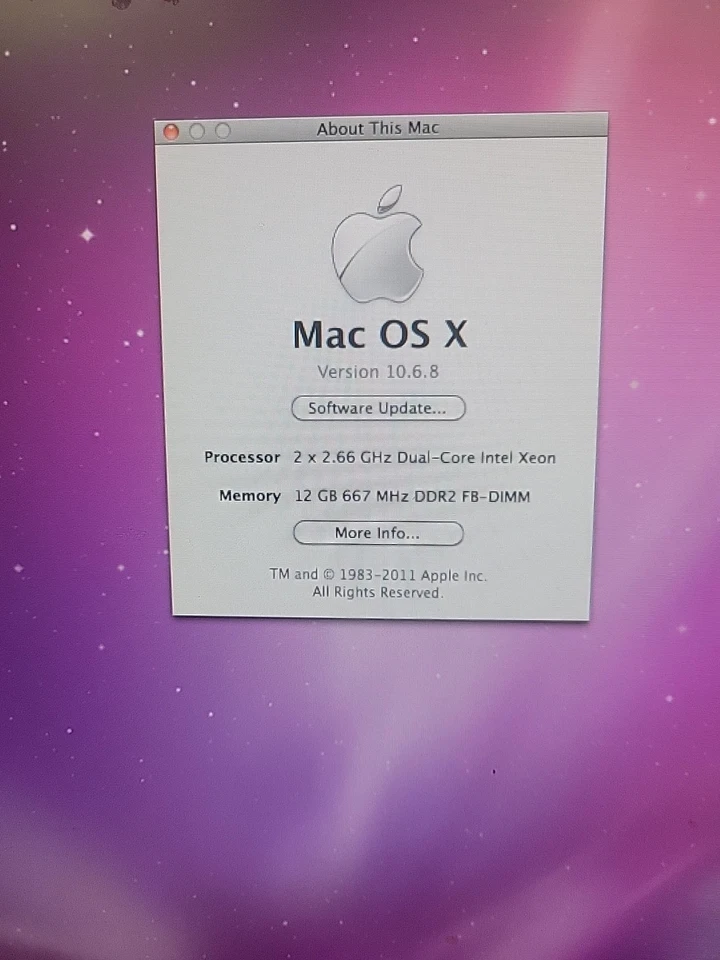Click the TM and © 1983-2011 Apple Inc. line

click(378, 575)
